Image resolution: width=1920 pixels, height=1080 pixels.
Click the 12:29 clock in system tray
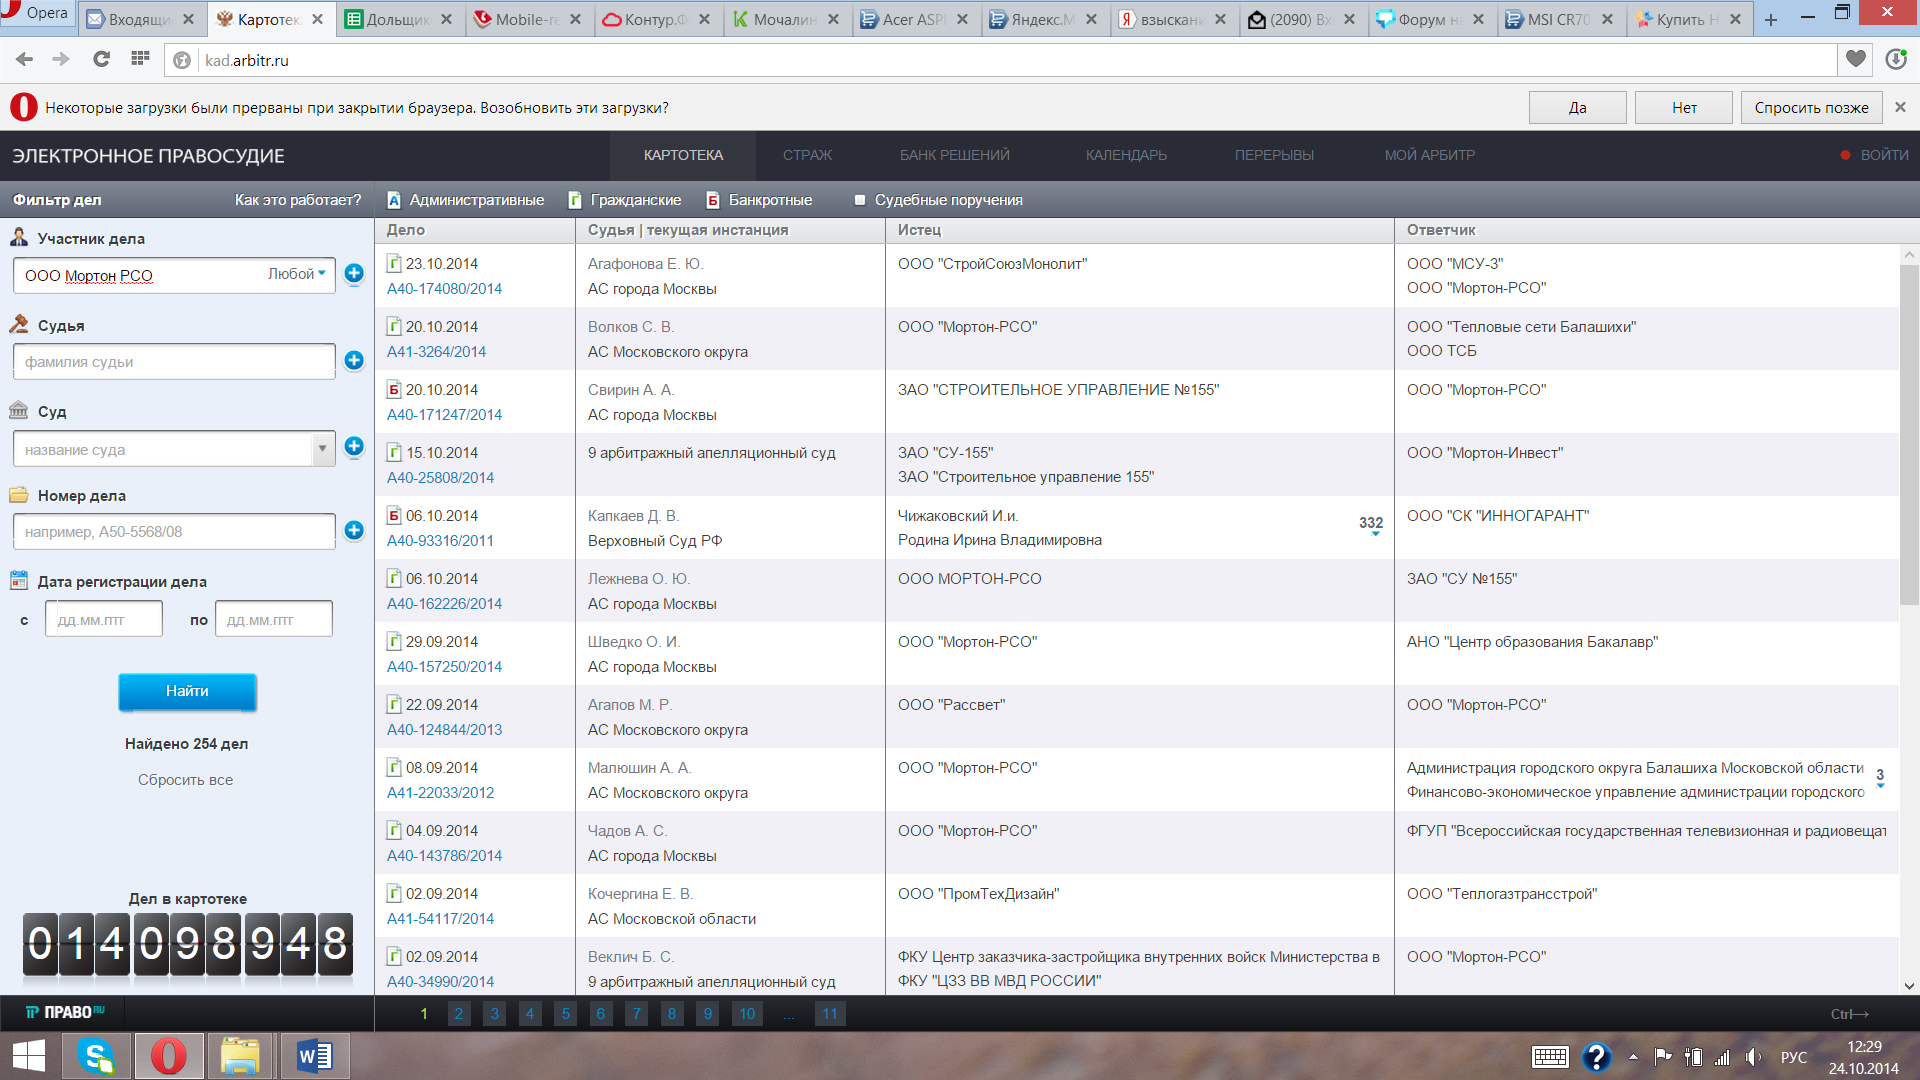1864,1047
